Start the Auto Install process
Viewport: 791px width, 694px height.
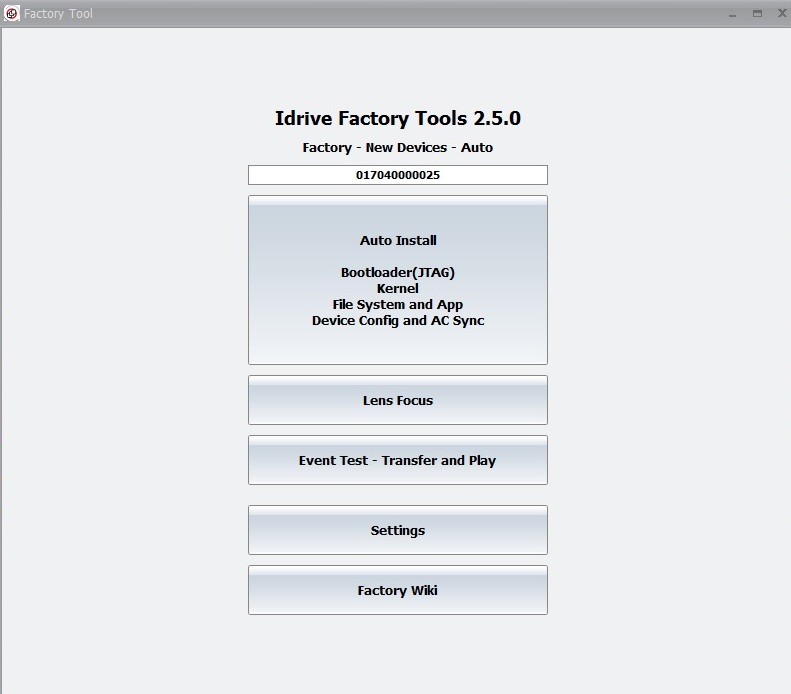(x=398, y=280)
